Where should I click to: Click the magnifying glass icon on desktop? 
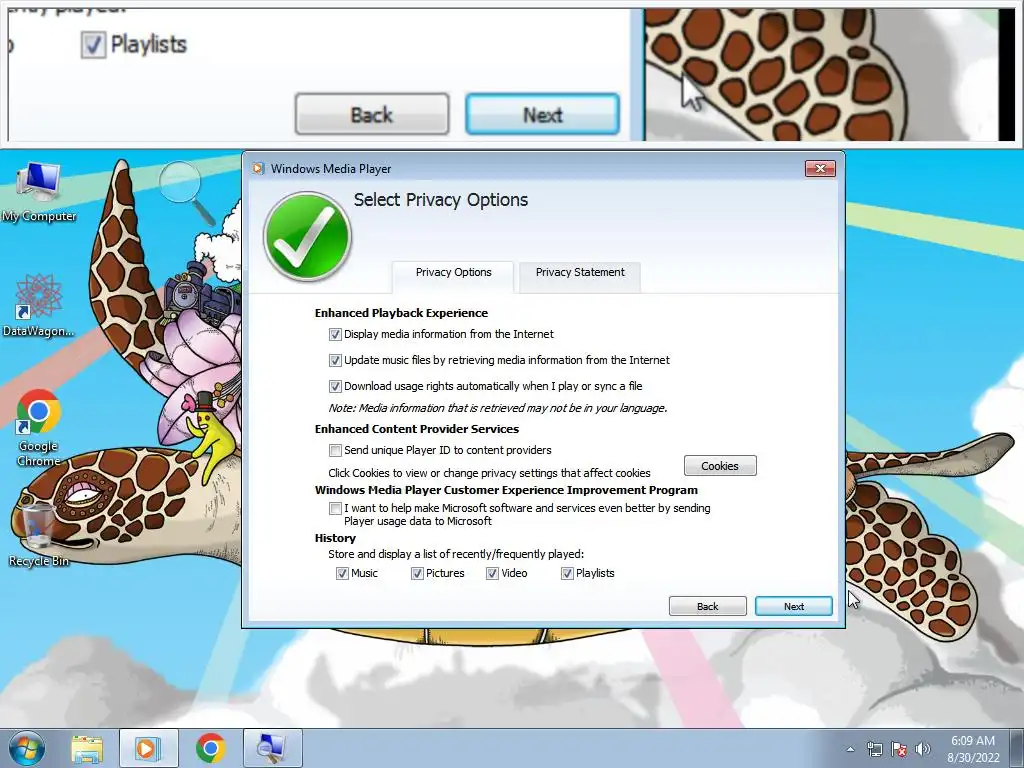click(187, 191)
